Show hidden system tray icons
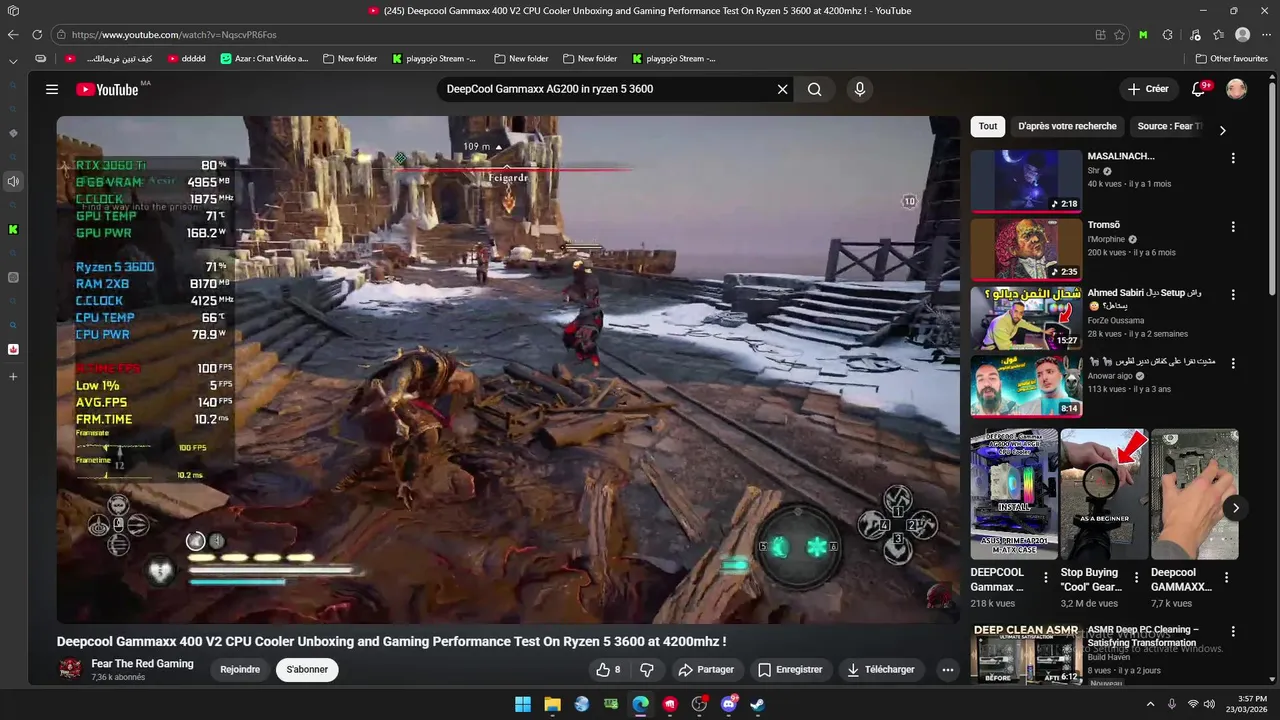1280x720 pixels. 1150,704
